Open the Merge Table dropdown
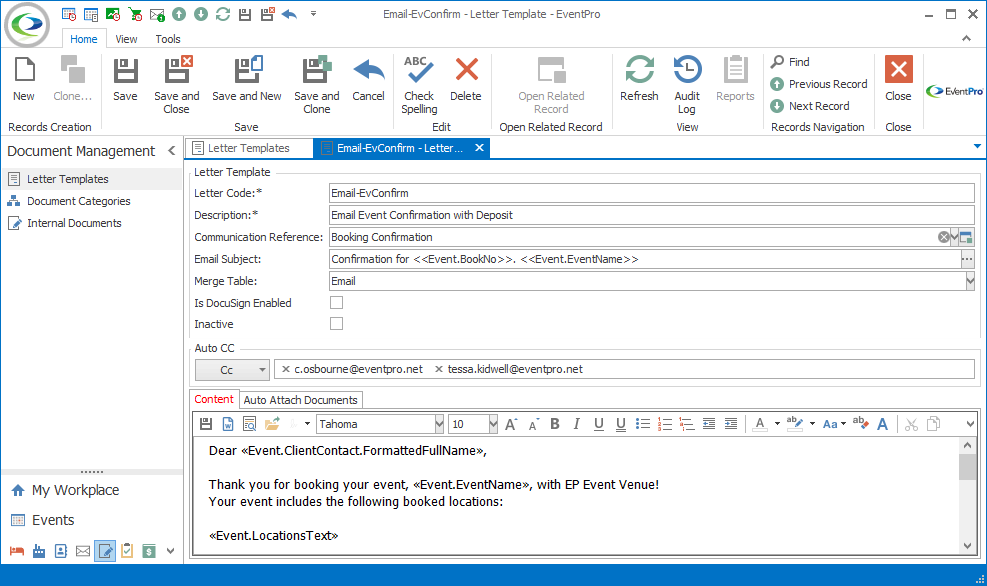 [x=970, y=281]
